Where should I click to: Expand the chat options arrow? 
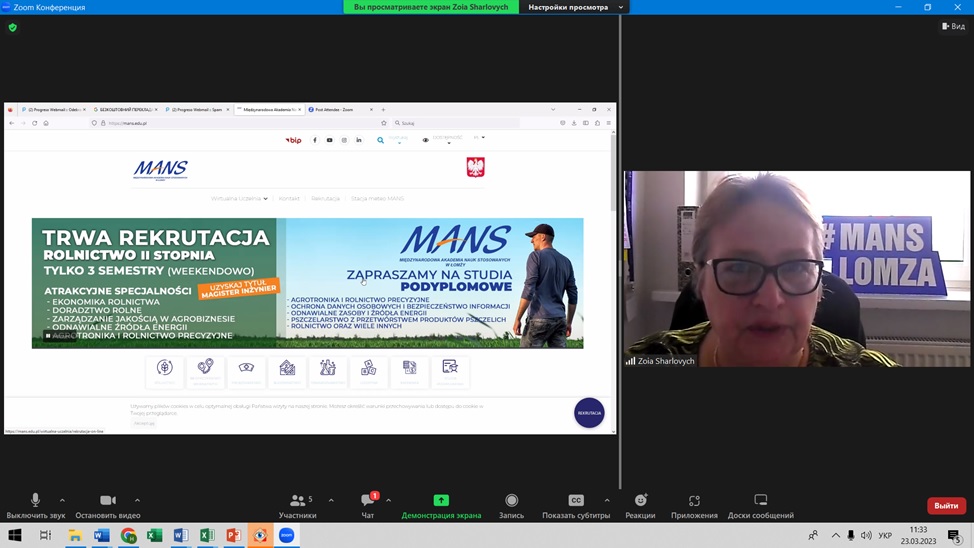pyautogui.click(x=388, y=500)
